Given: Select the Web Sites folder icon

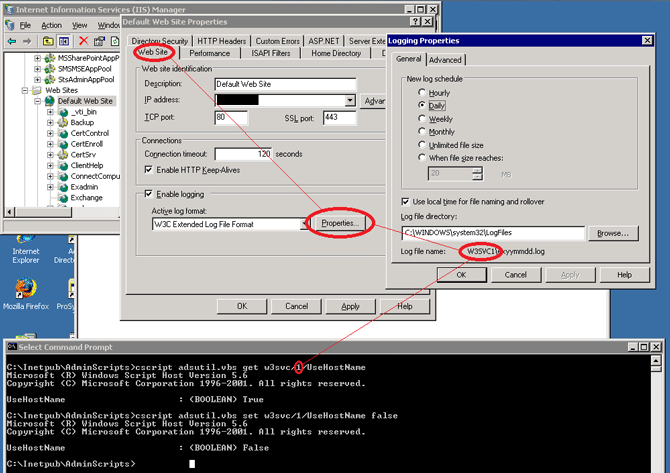Looking at the screenshot, I should click(x=37, y=90).
